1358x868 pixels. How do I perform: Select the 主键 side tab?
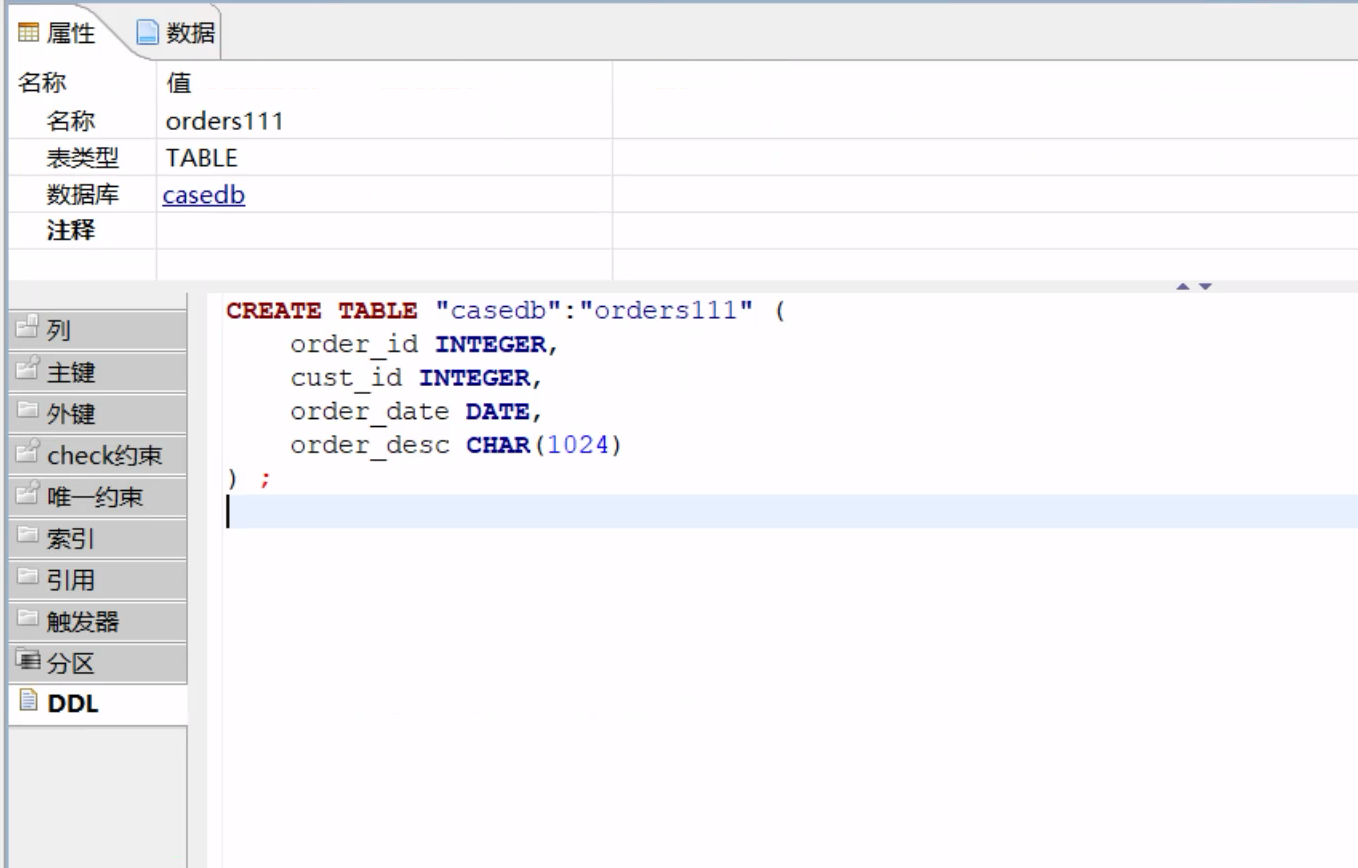tap(97, 372)
